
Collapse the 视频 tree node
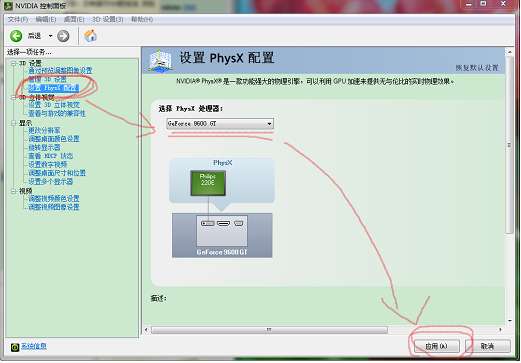(x=13, y=191)
